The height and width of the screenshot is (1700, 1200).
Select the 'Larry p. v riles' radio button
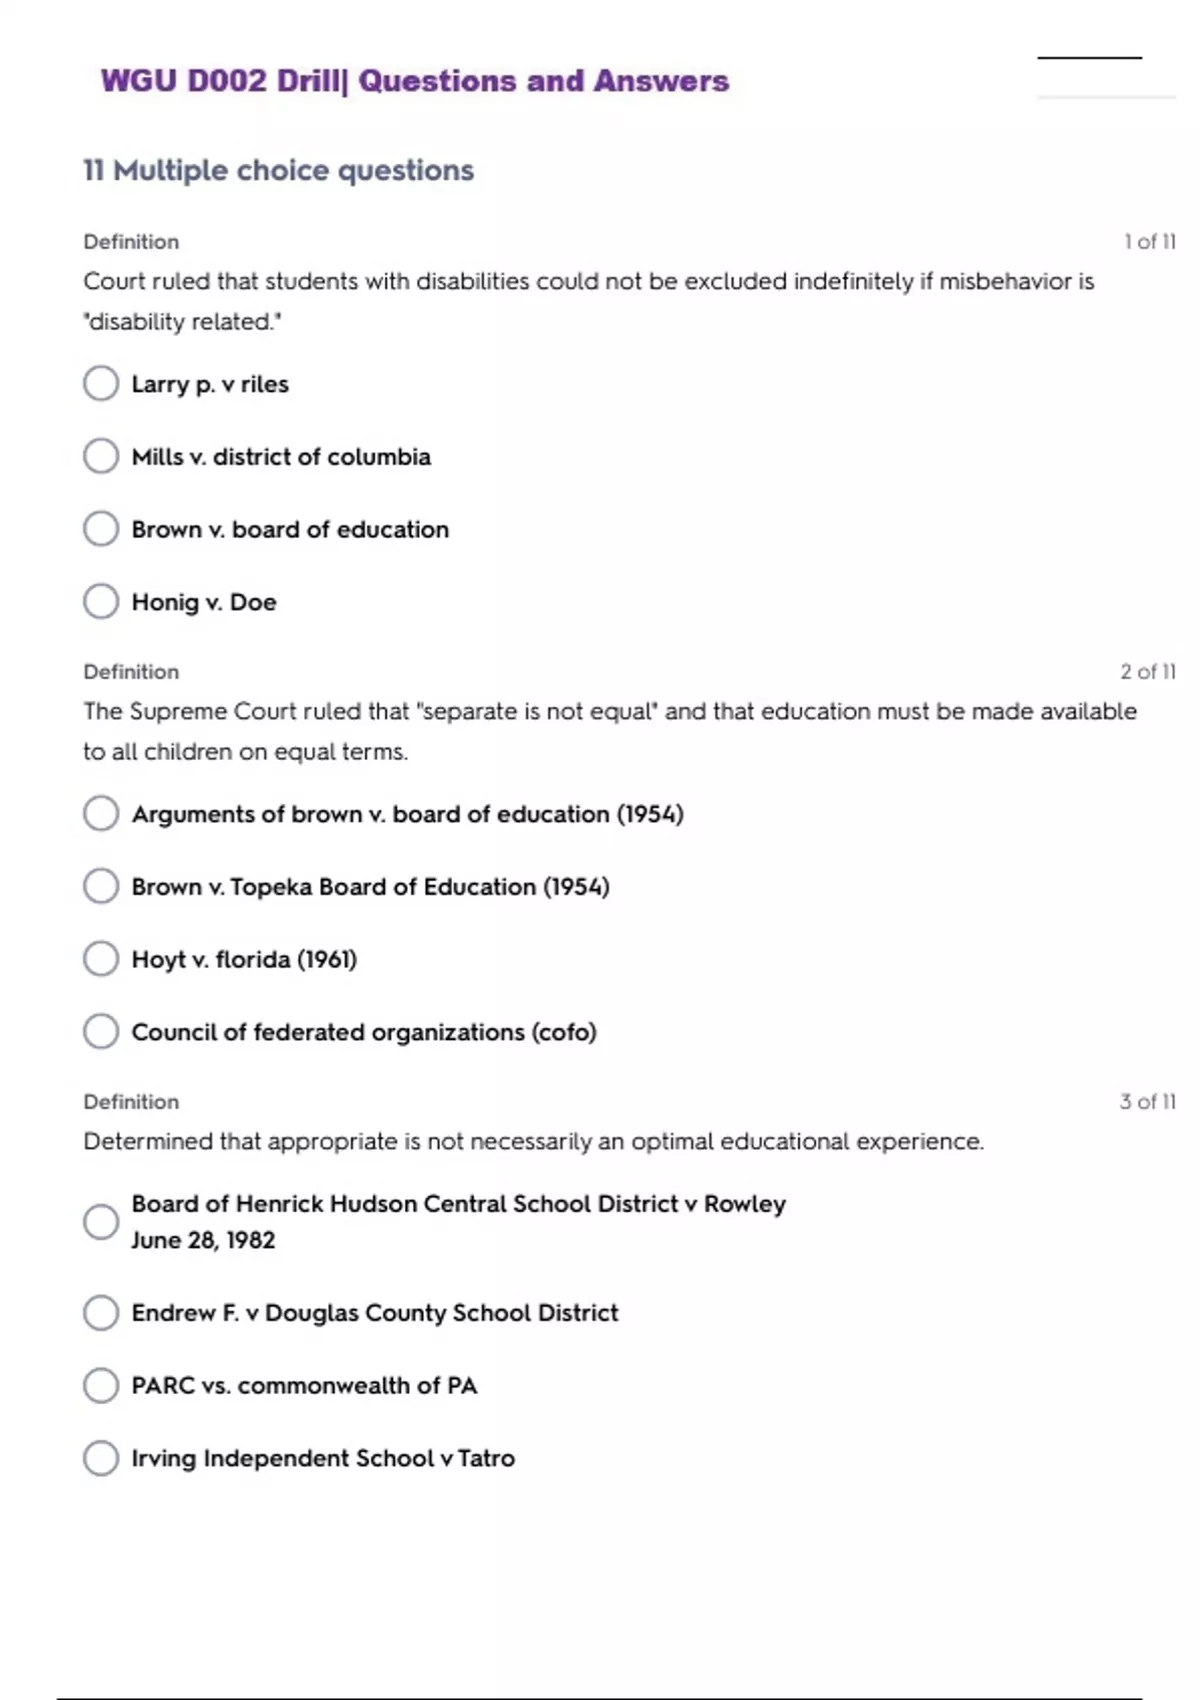pos(101,383)
